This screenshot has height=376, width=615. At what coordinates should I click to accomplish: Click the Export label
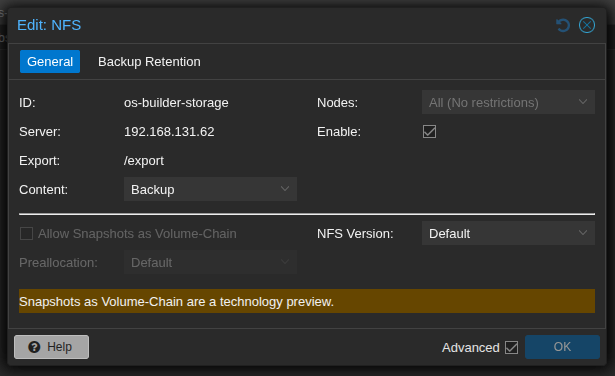(39, 161)
